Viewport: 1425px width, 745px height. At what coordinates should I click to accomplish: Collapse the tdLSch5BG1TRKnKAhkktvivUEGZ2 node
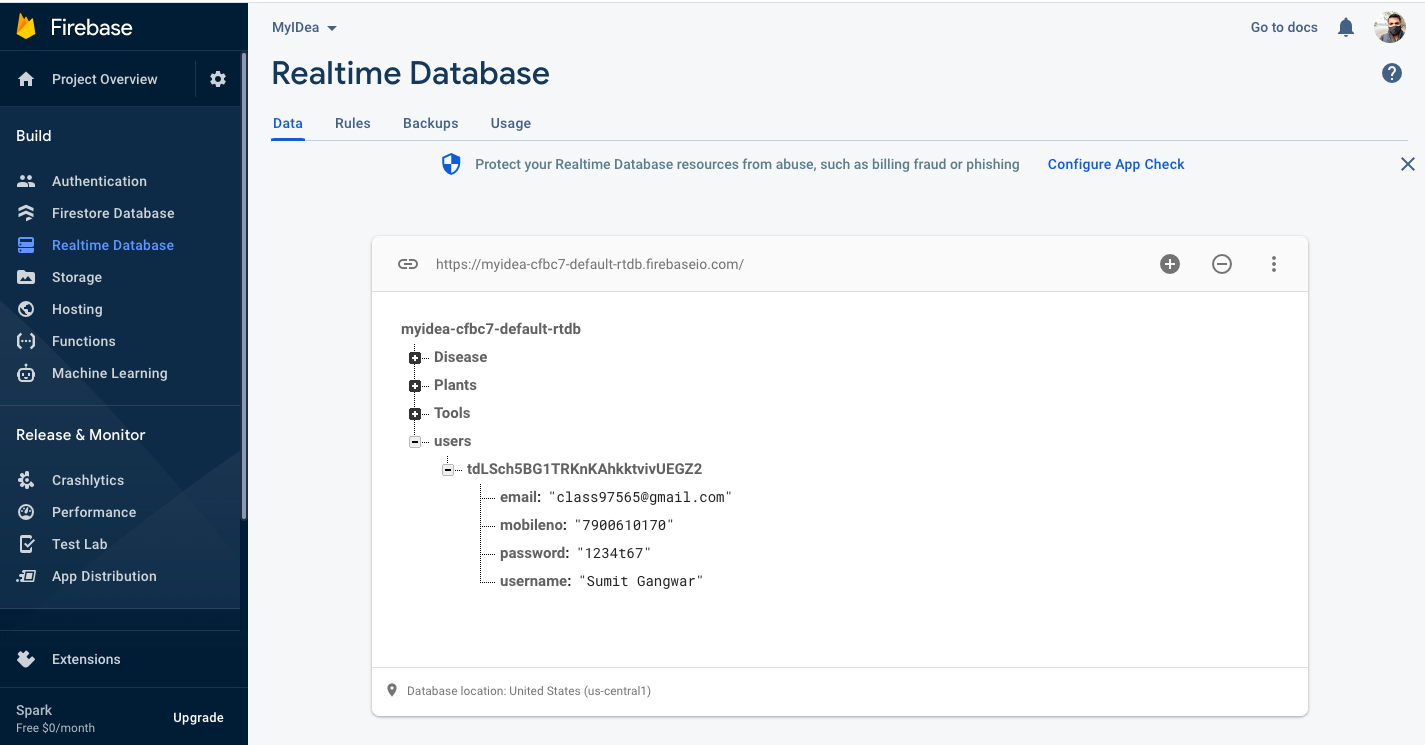(x=448, y=469)
